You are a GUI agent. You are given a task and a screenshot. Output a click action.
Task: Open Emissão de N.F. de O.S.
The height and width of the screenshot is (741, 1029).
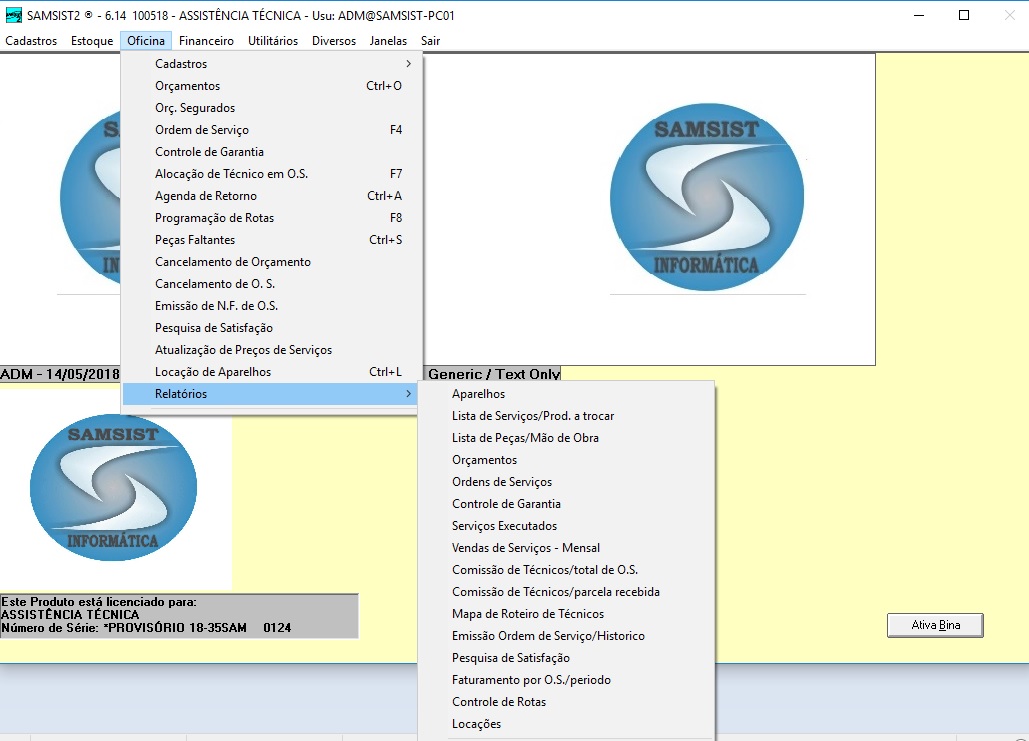pyautogui.click(x=270, y=306)
